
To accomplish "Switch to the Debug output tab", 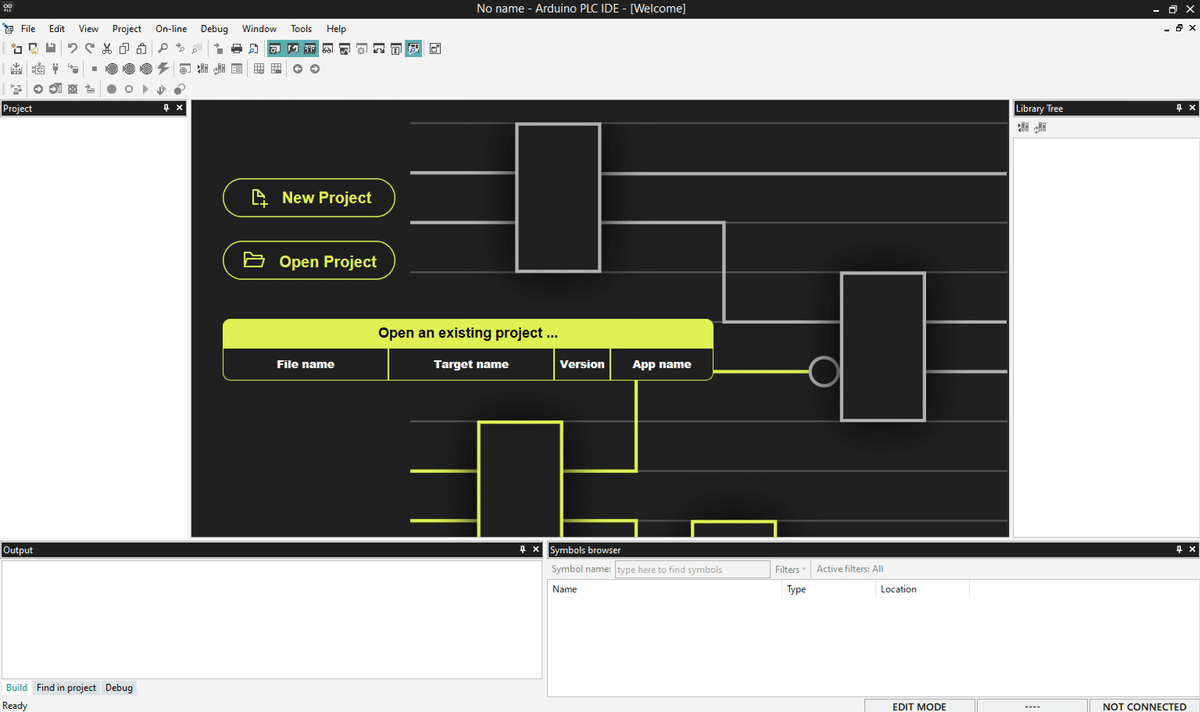I will point(119,688).
